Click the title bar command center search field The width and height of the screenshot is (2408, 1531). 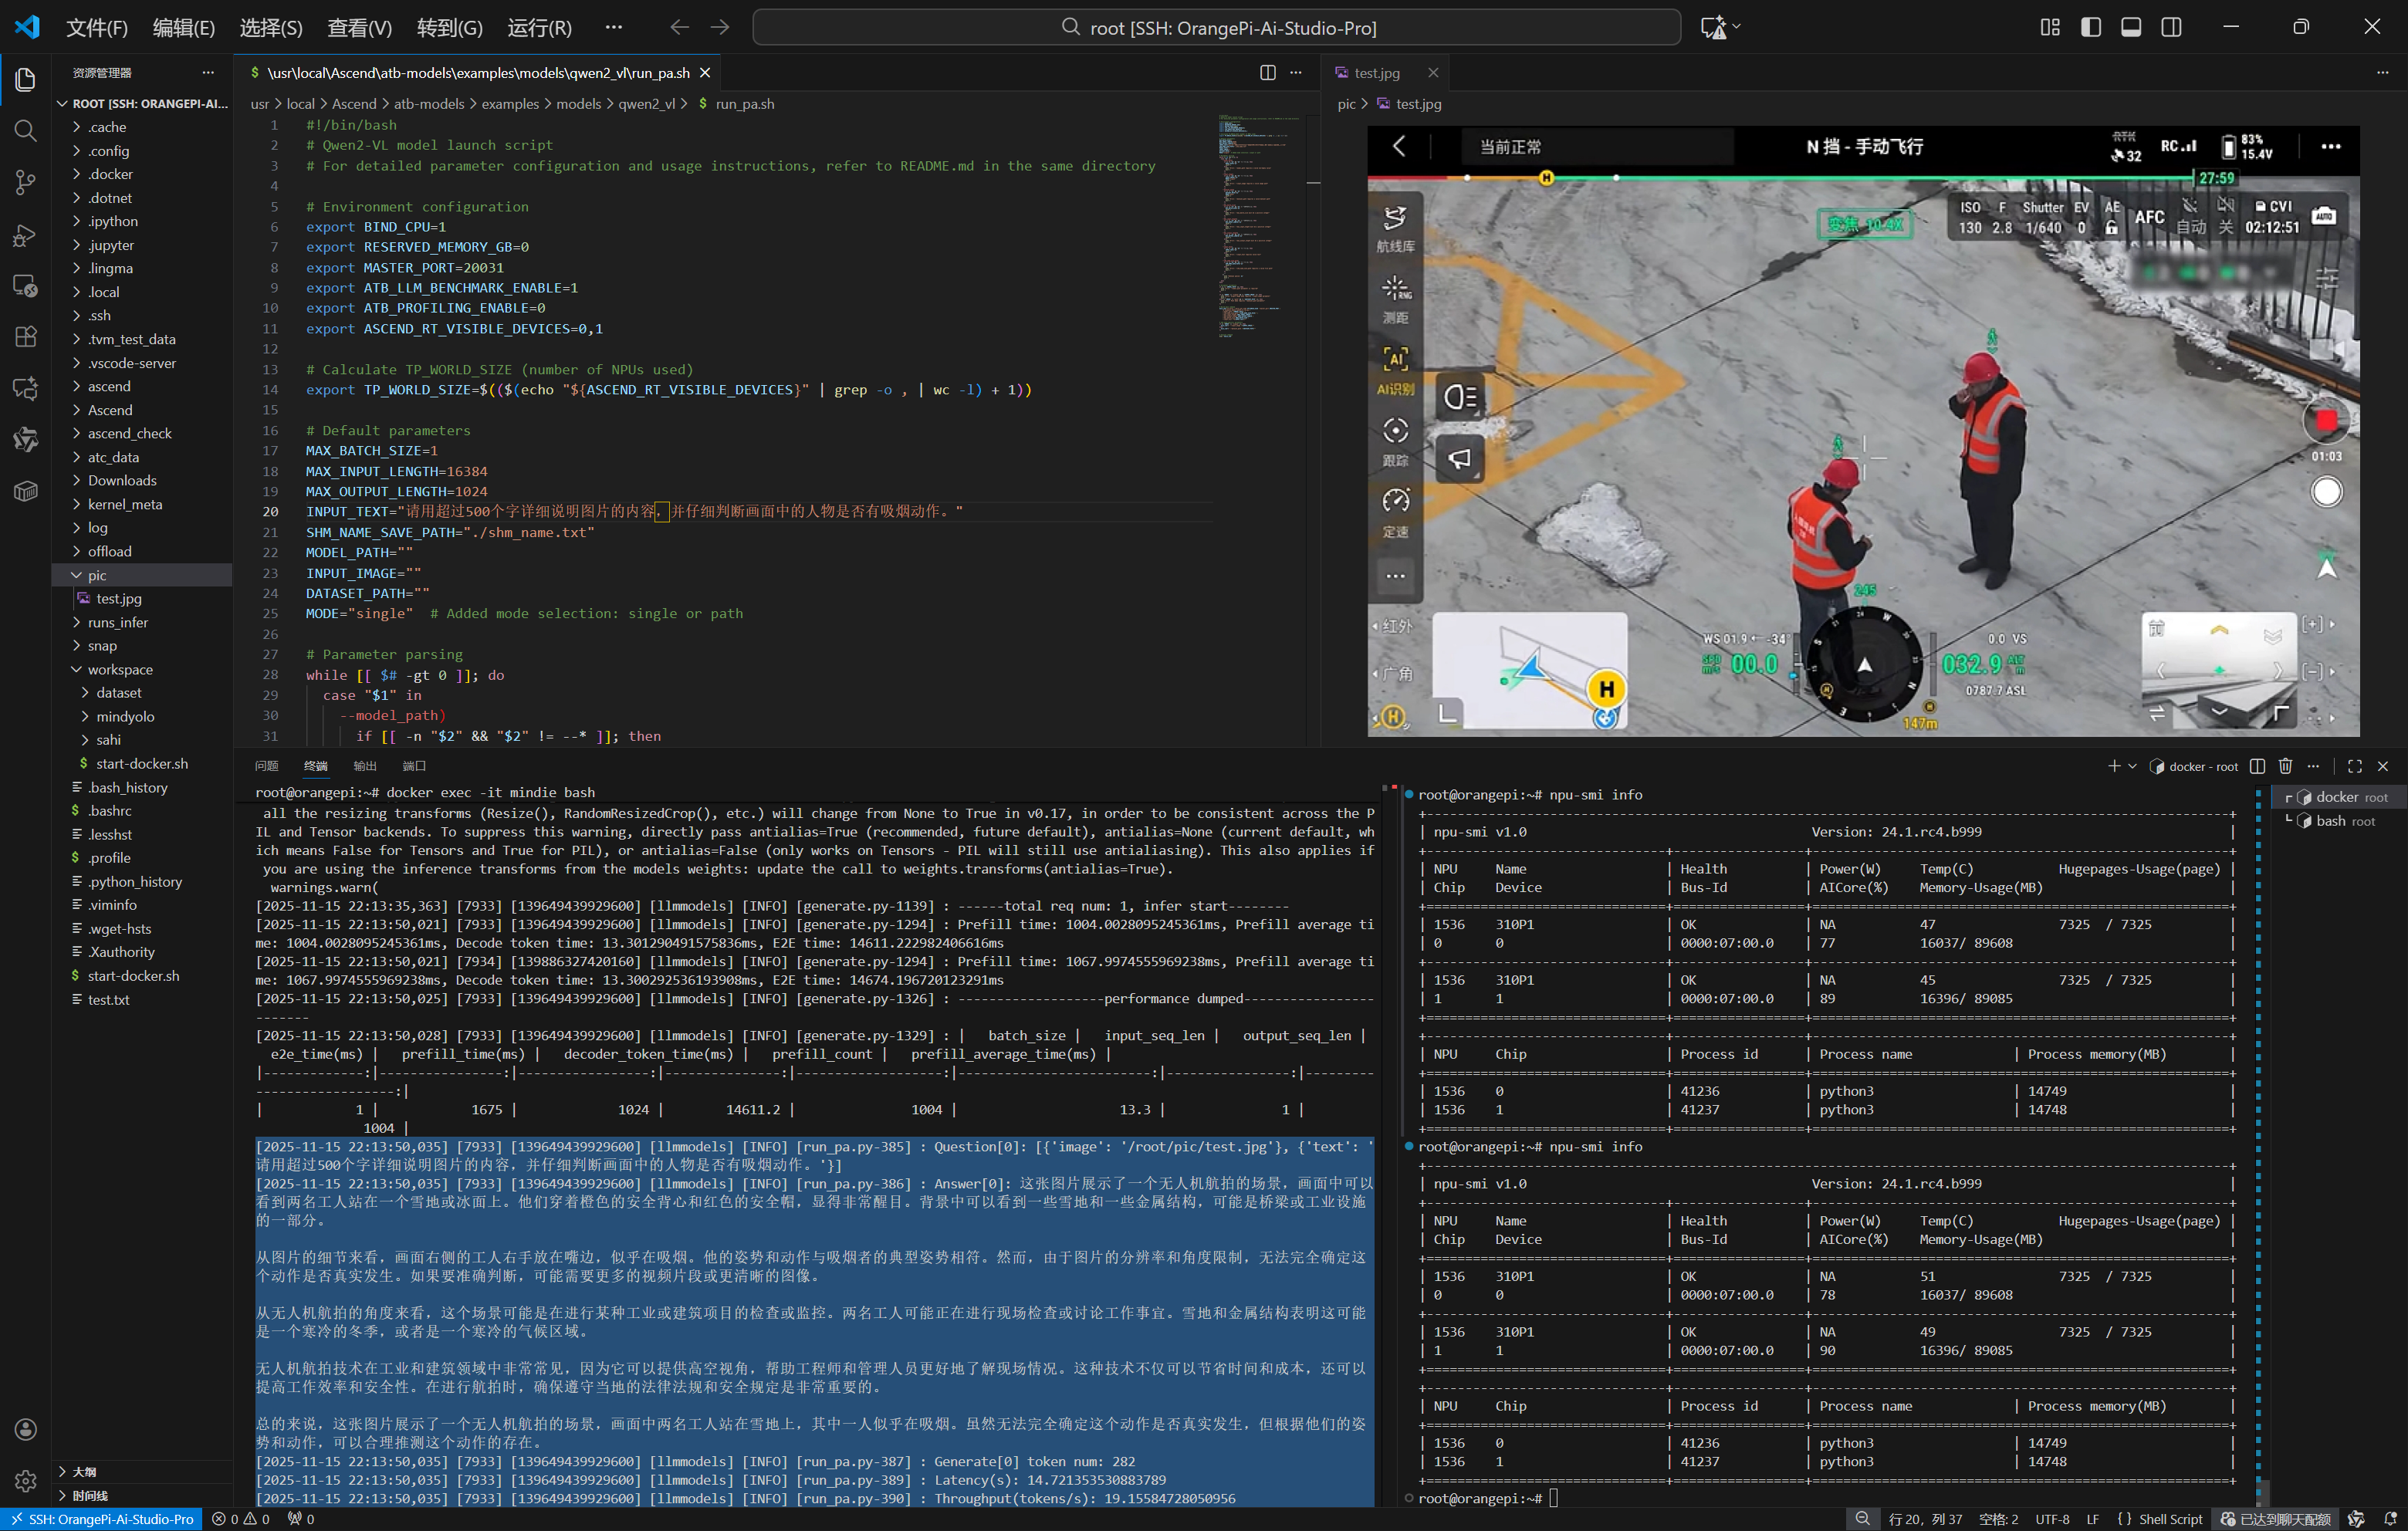click(1216, 27)
